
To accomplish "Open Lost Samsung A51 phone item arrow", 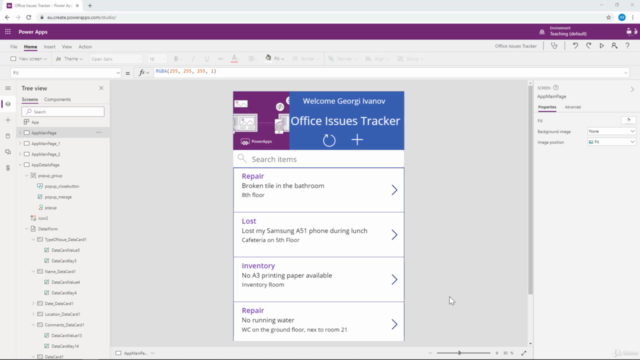I will [x=394, y=235].
